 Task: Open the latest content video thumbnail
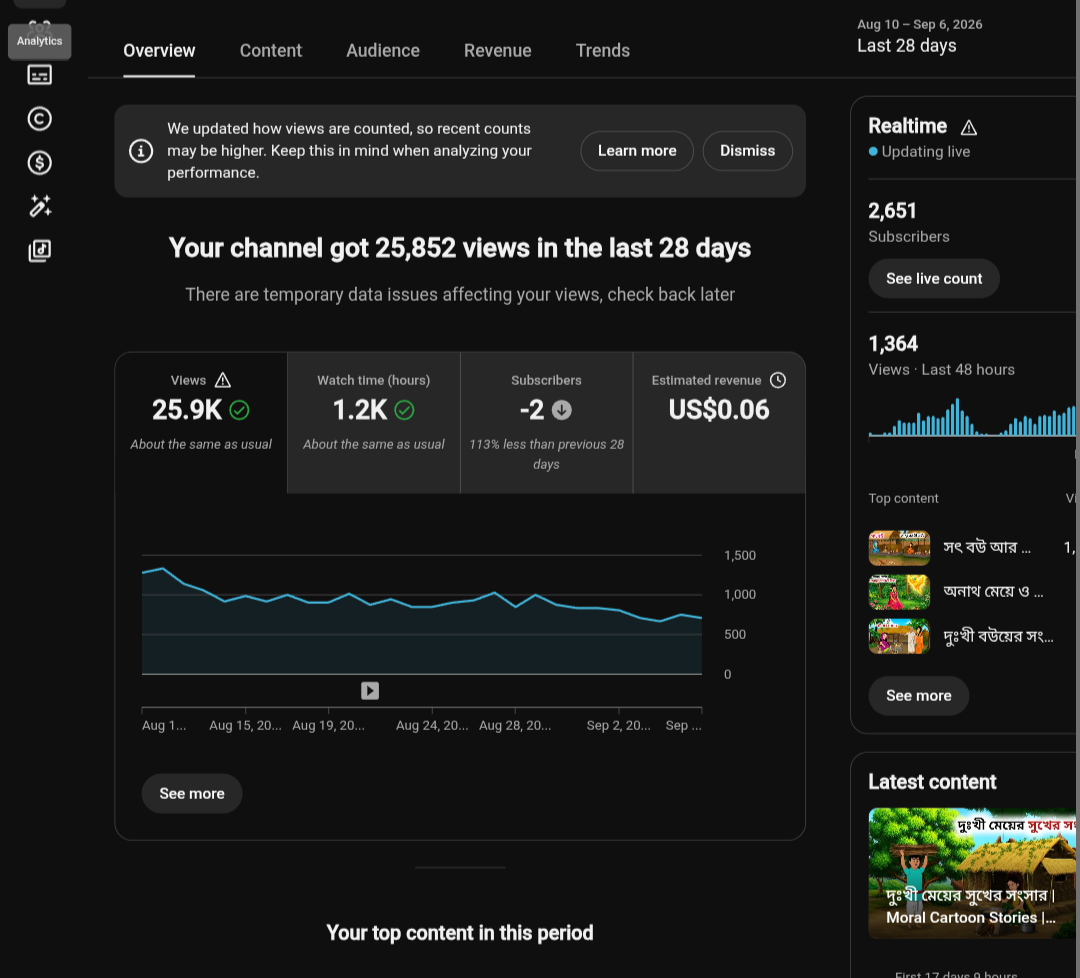973,873
